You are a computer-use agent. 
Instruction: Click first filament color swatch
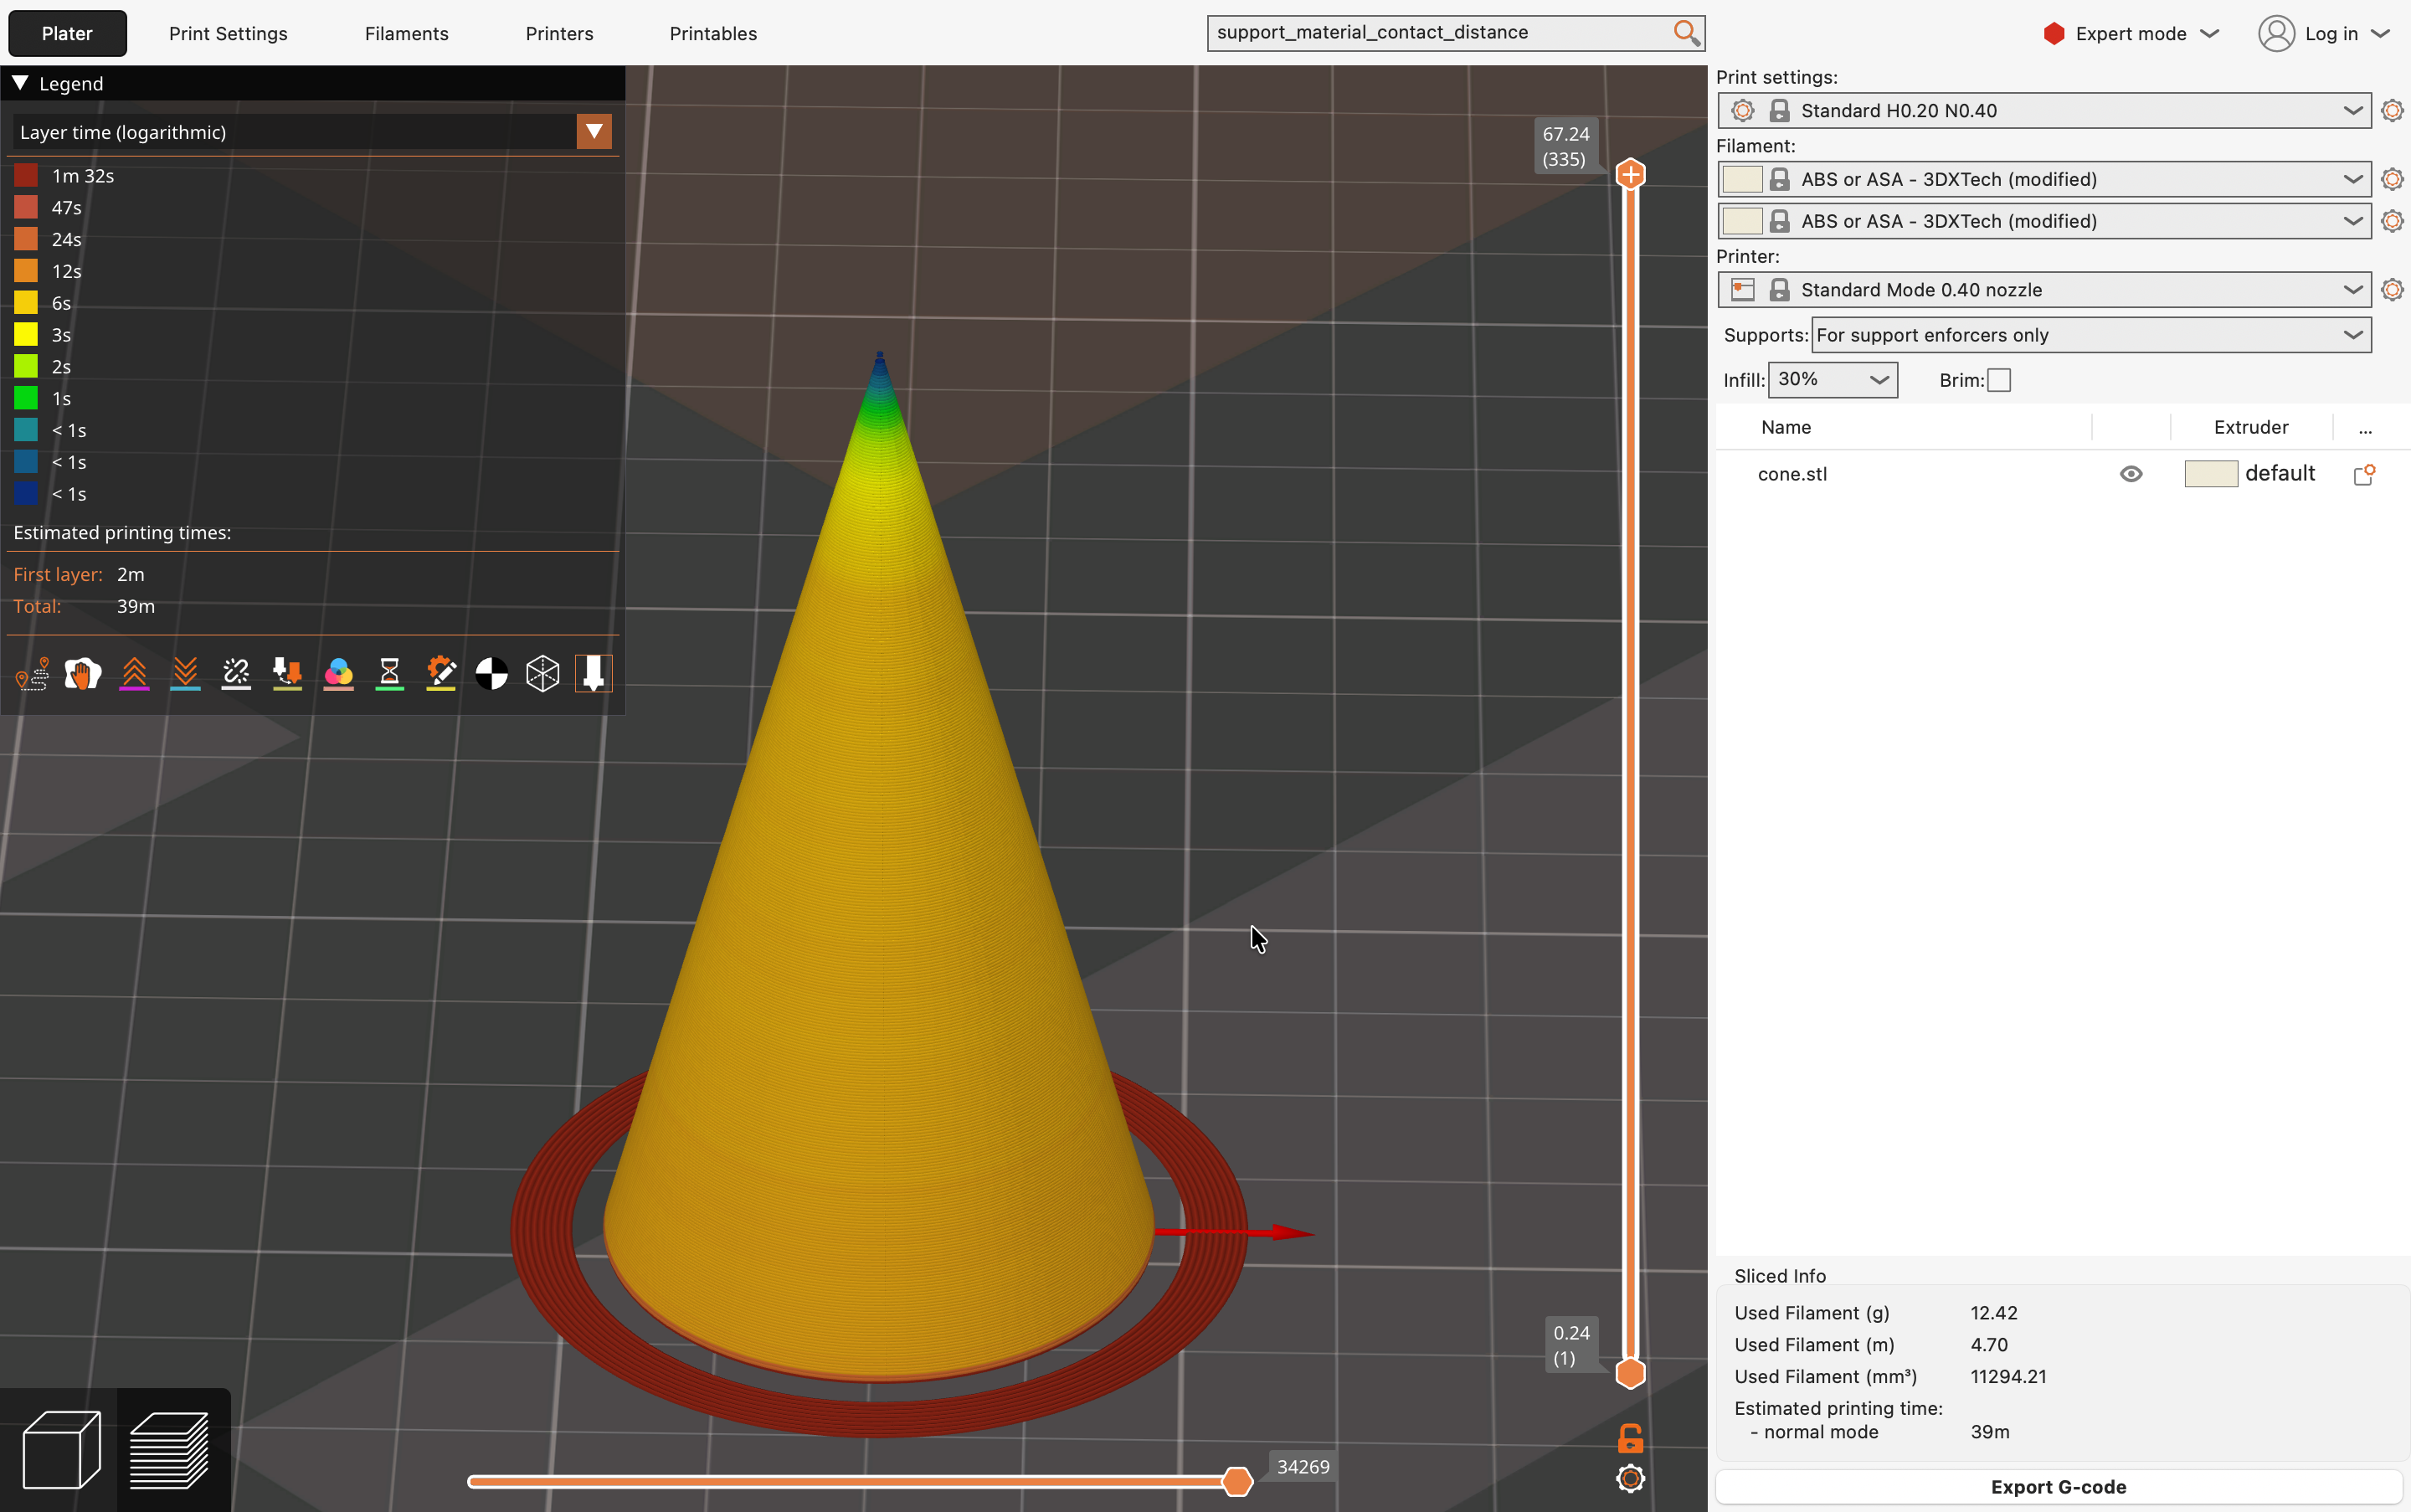point(1742,180)
